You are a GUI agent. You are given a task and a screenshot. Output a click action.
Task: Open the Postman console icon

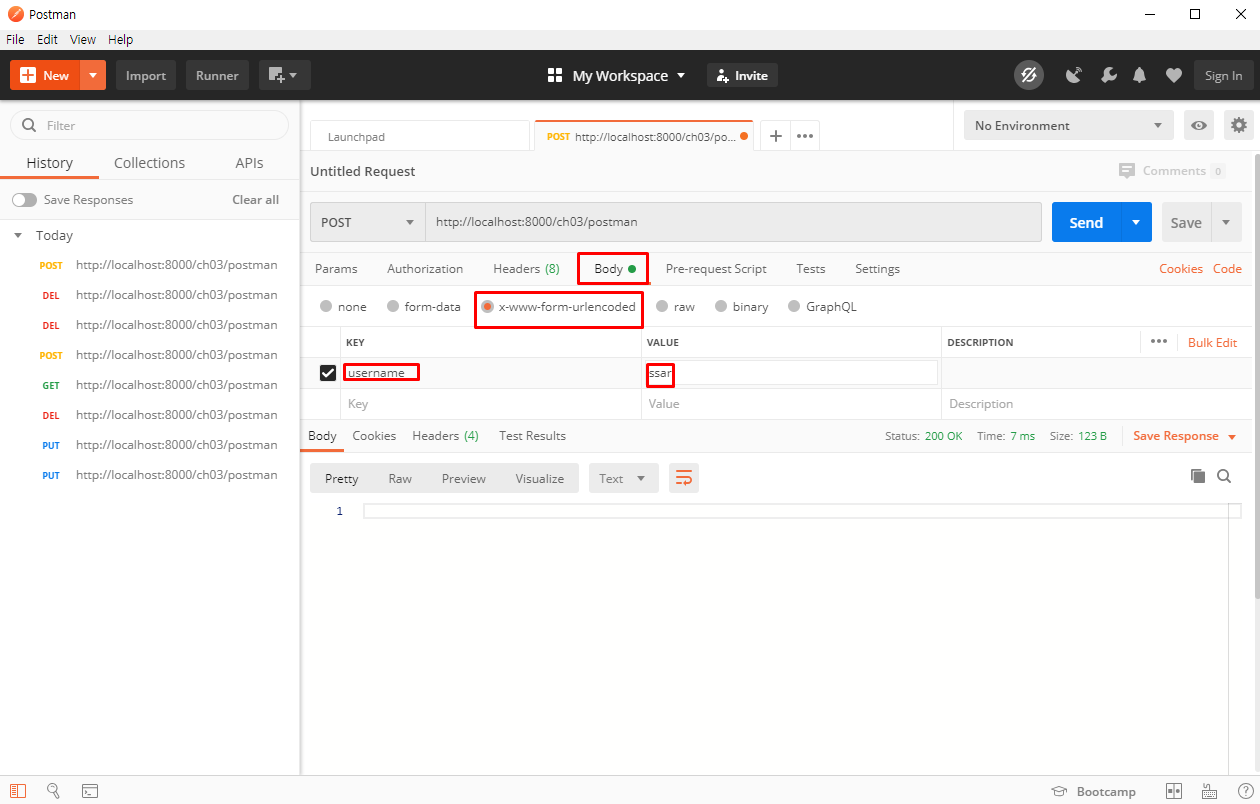90,791
